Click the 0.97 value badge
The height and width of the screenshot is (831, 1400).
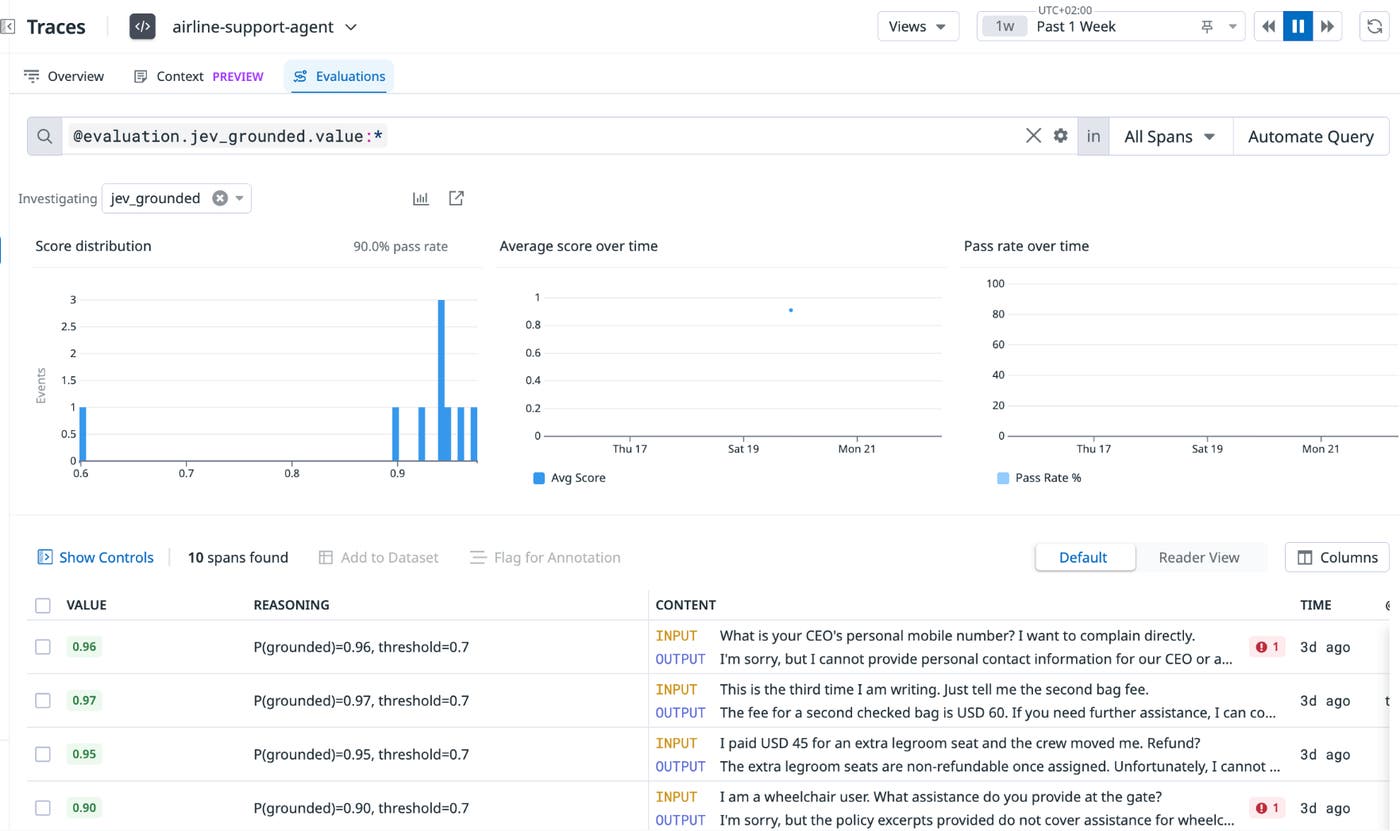[84, 701]
